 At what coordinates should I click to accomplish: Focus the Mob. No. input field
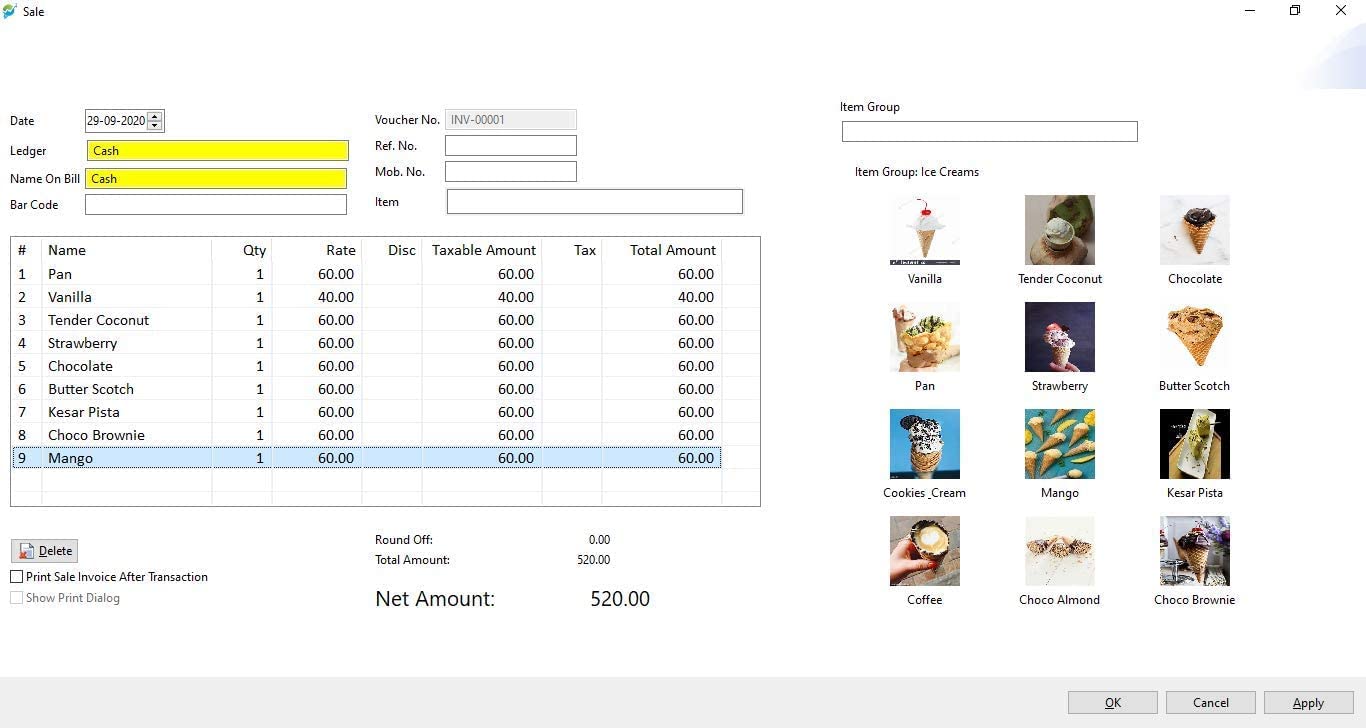(511, 172)
